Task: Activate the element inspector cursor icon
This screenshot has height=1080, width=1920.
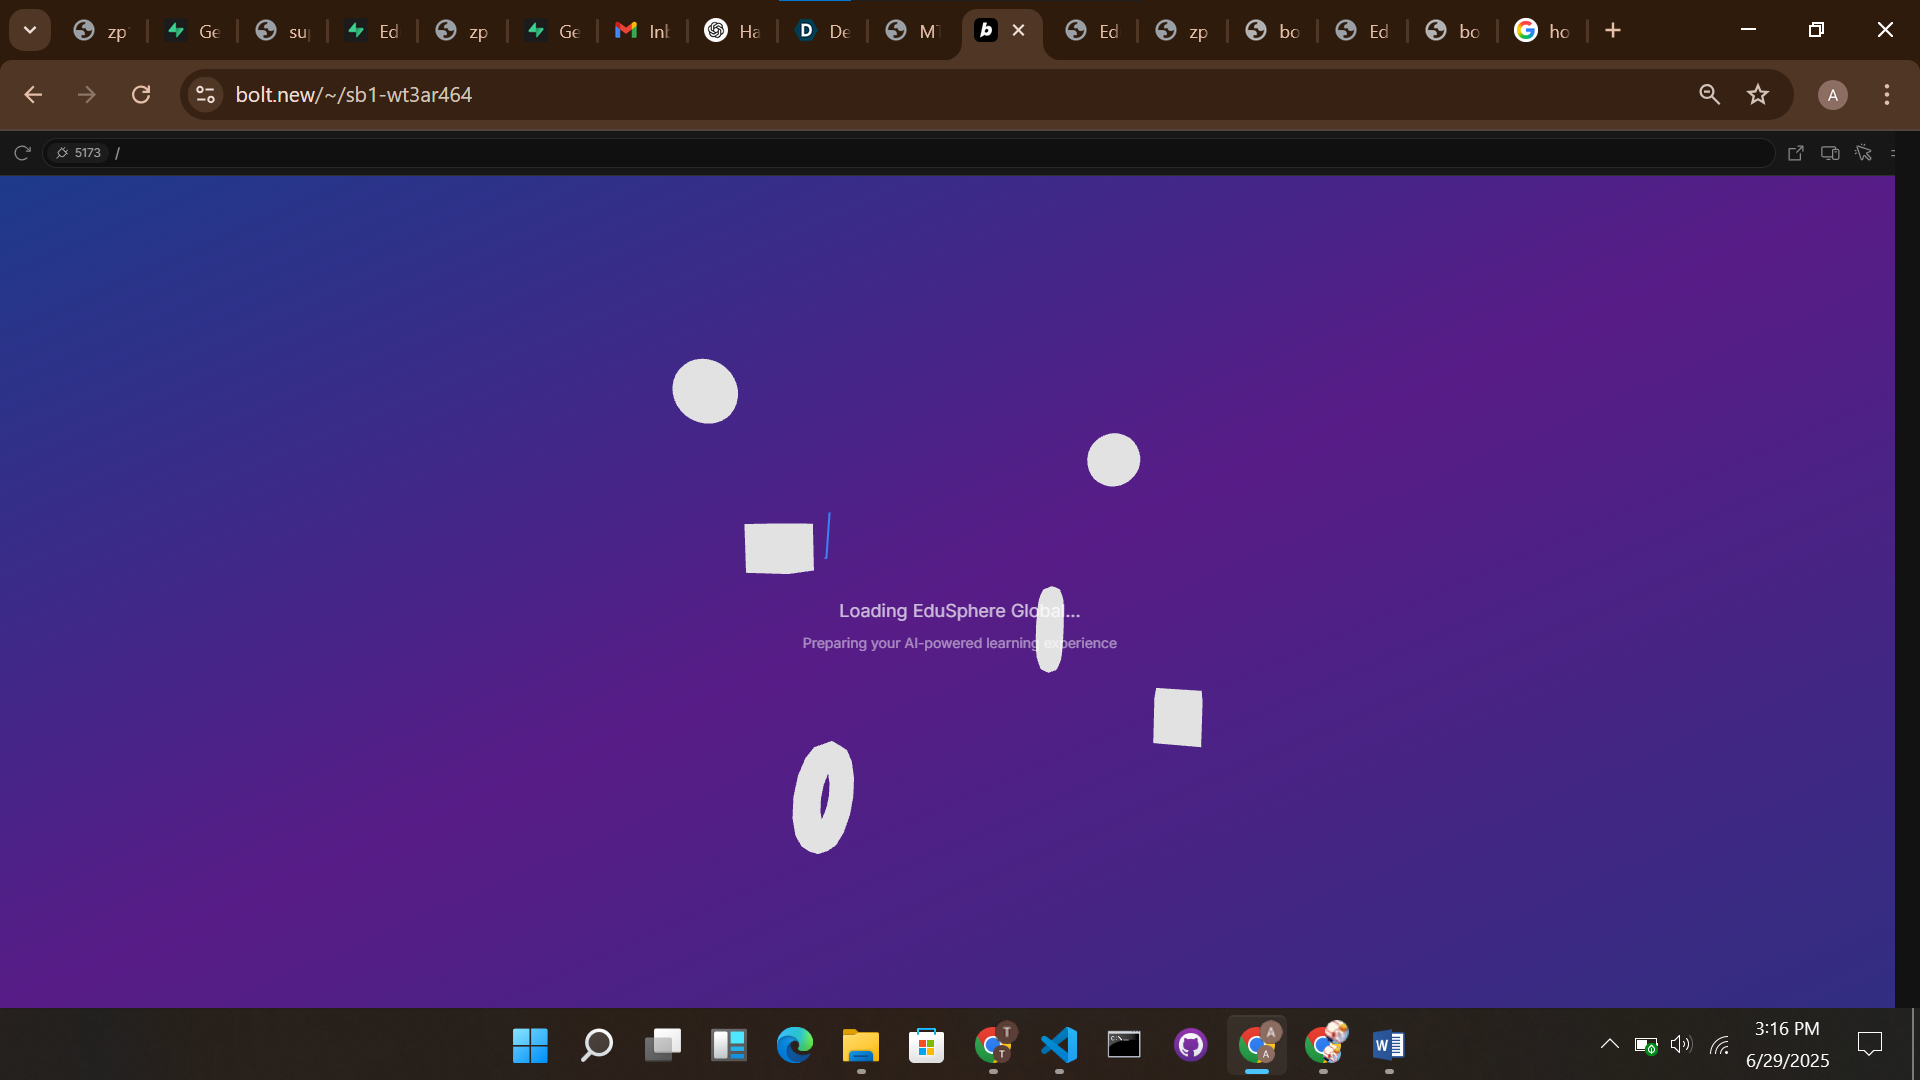Action: (x=1863, y=153)
